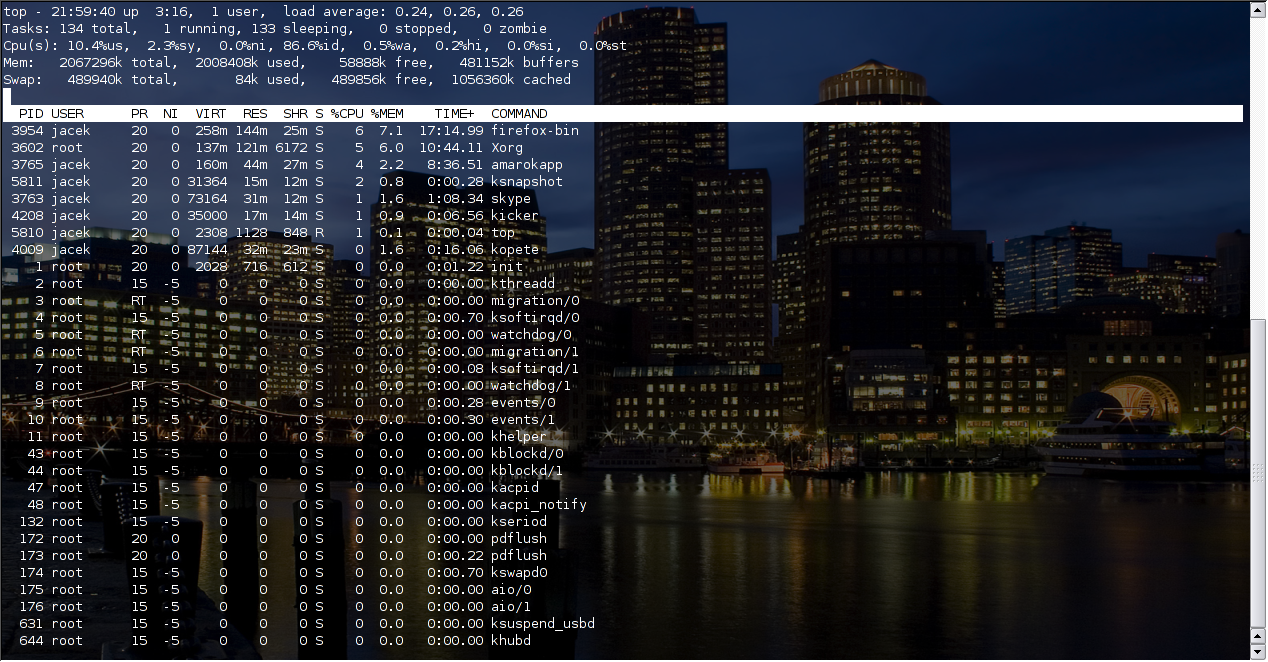Click PID 3954 in the process list
Image resolution: width=1268 pixels, height=662 pixels.
coord(27,131)
